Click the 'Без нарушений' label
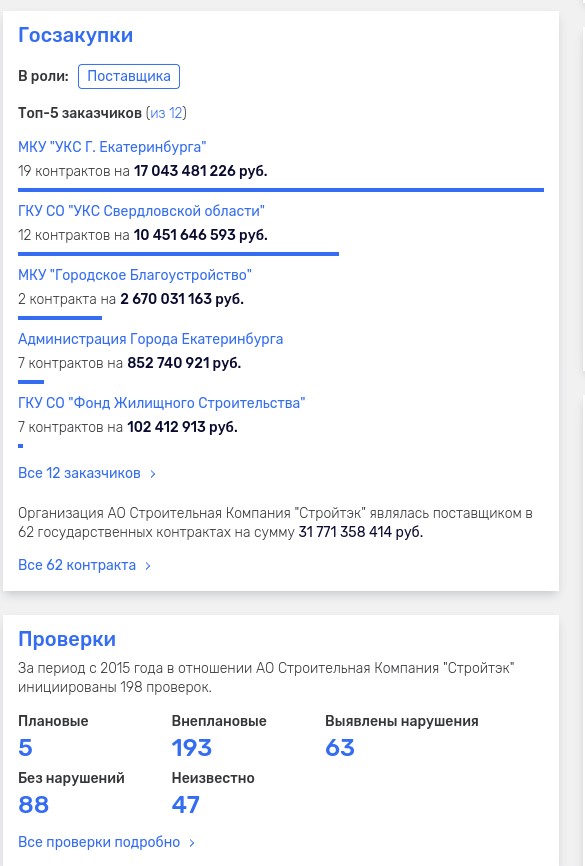585x866 pixels. click(71, 778)
